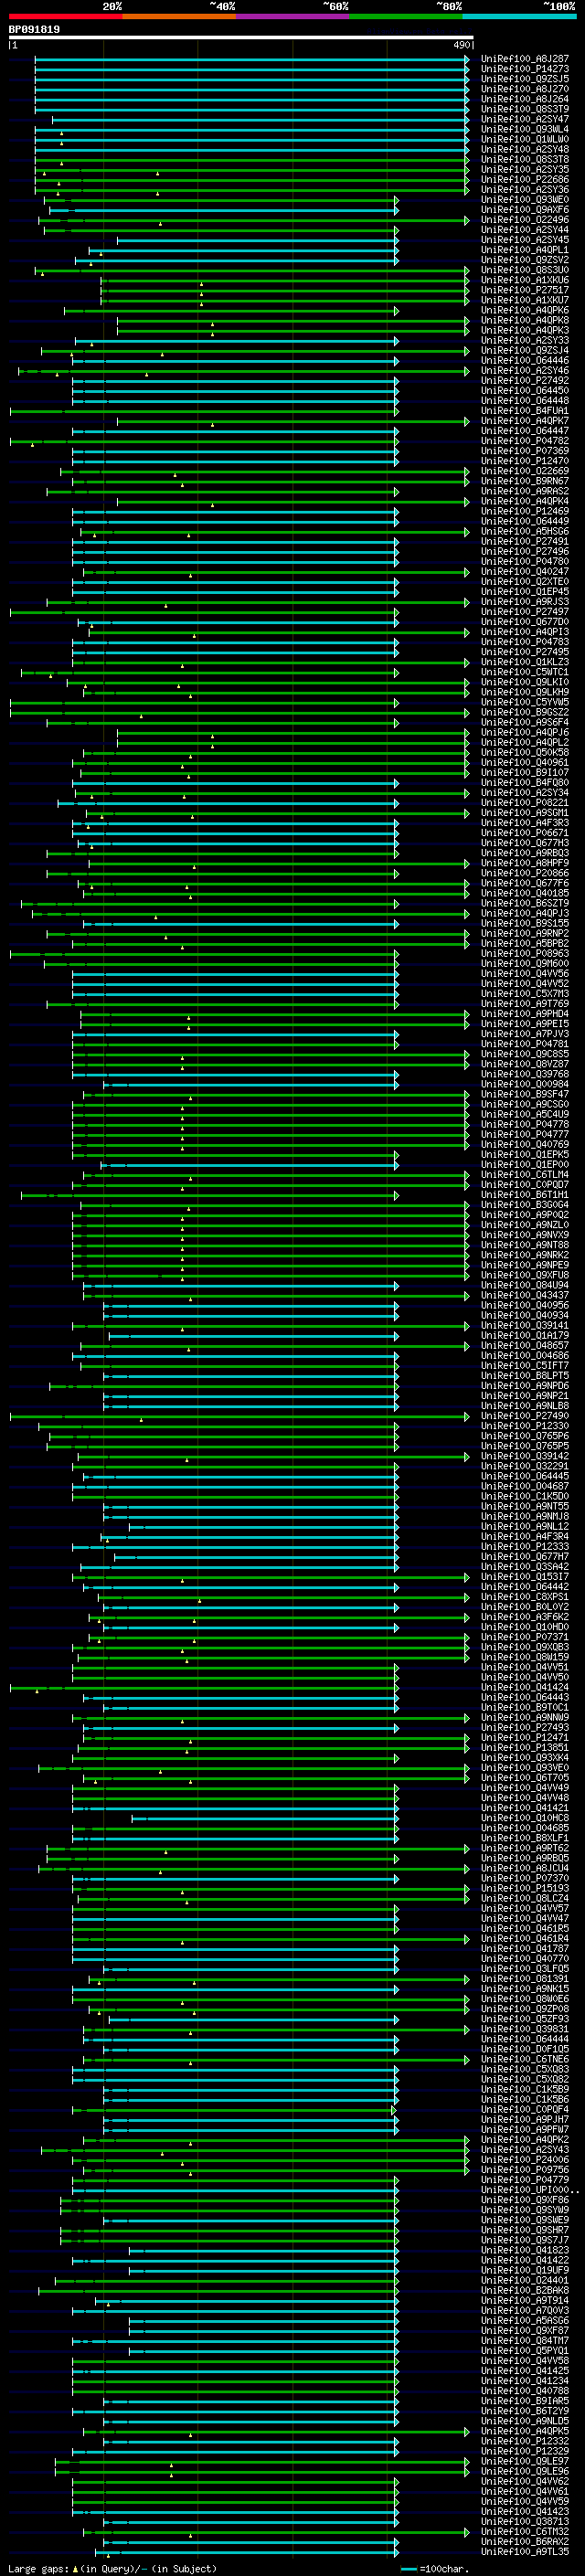Viewport: 585px width, 2576px height.
Task: Select the UniRef100_B9RN67 label
Action: (x=525, y=481)
